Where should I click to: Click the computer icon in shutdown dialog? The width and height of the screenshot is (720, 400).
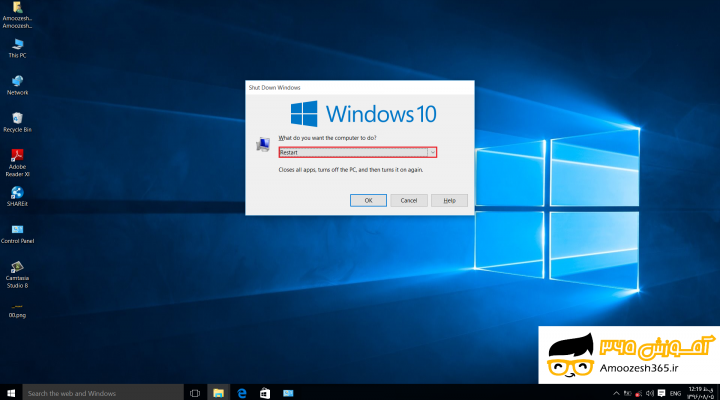click(x=263, y=145)
